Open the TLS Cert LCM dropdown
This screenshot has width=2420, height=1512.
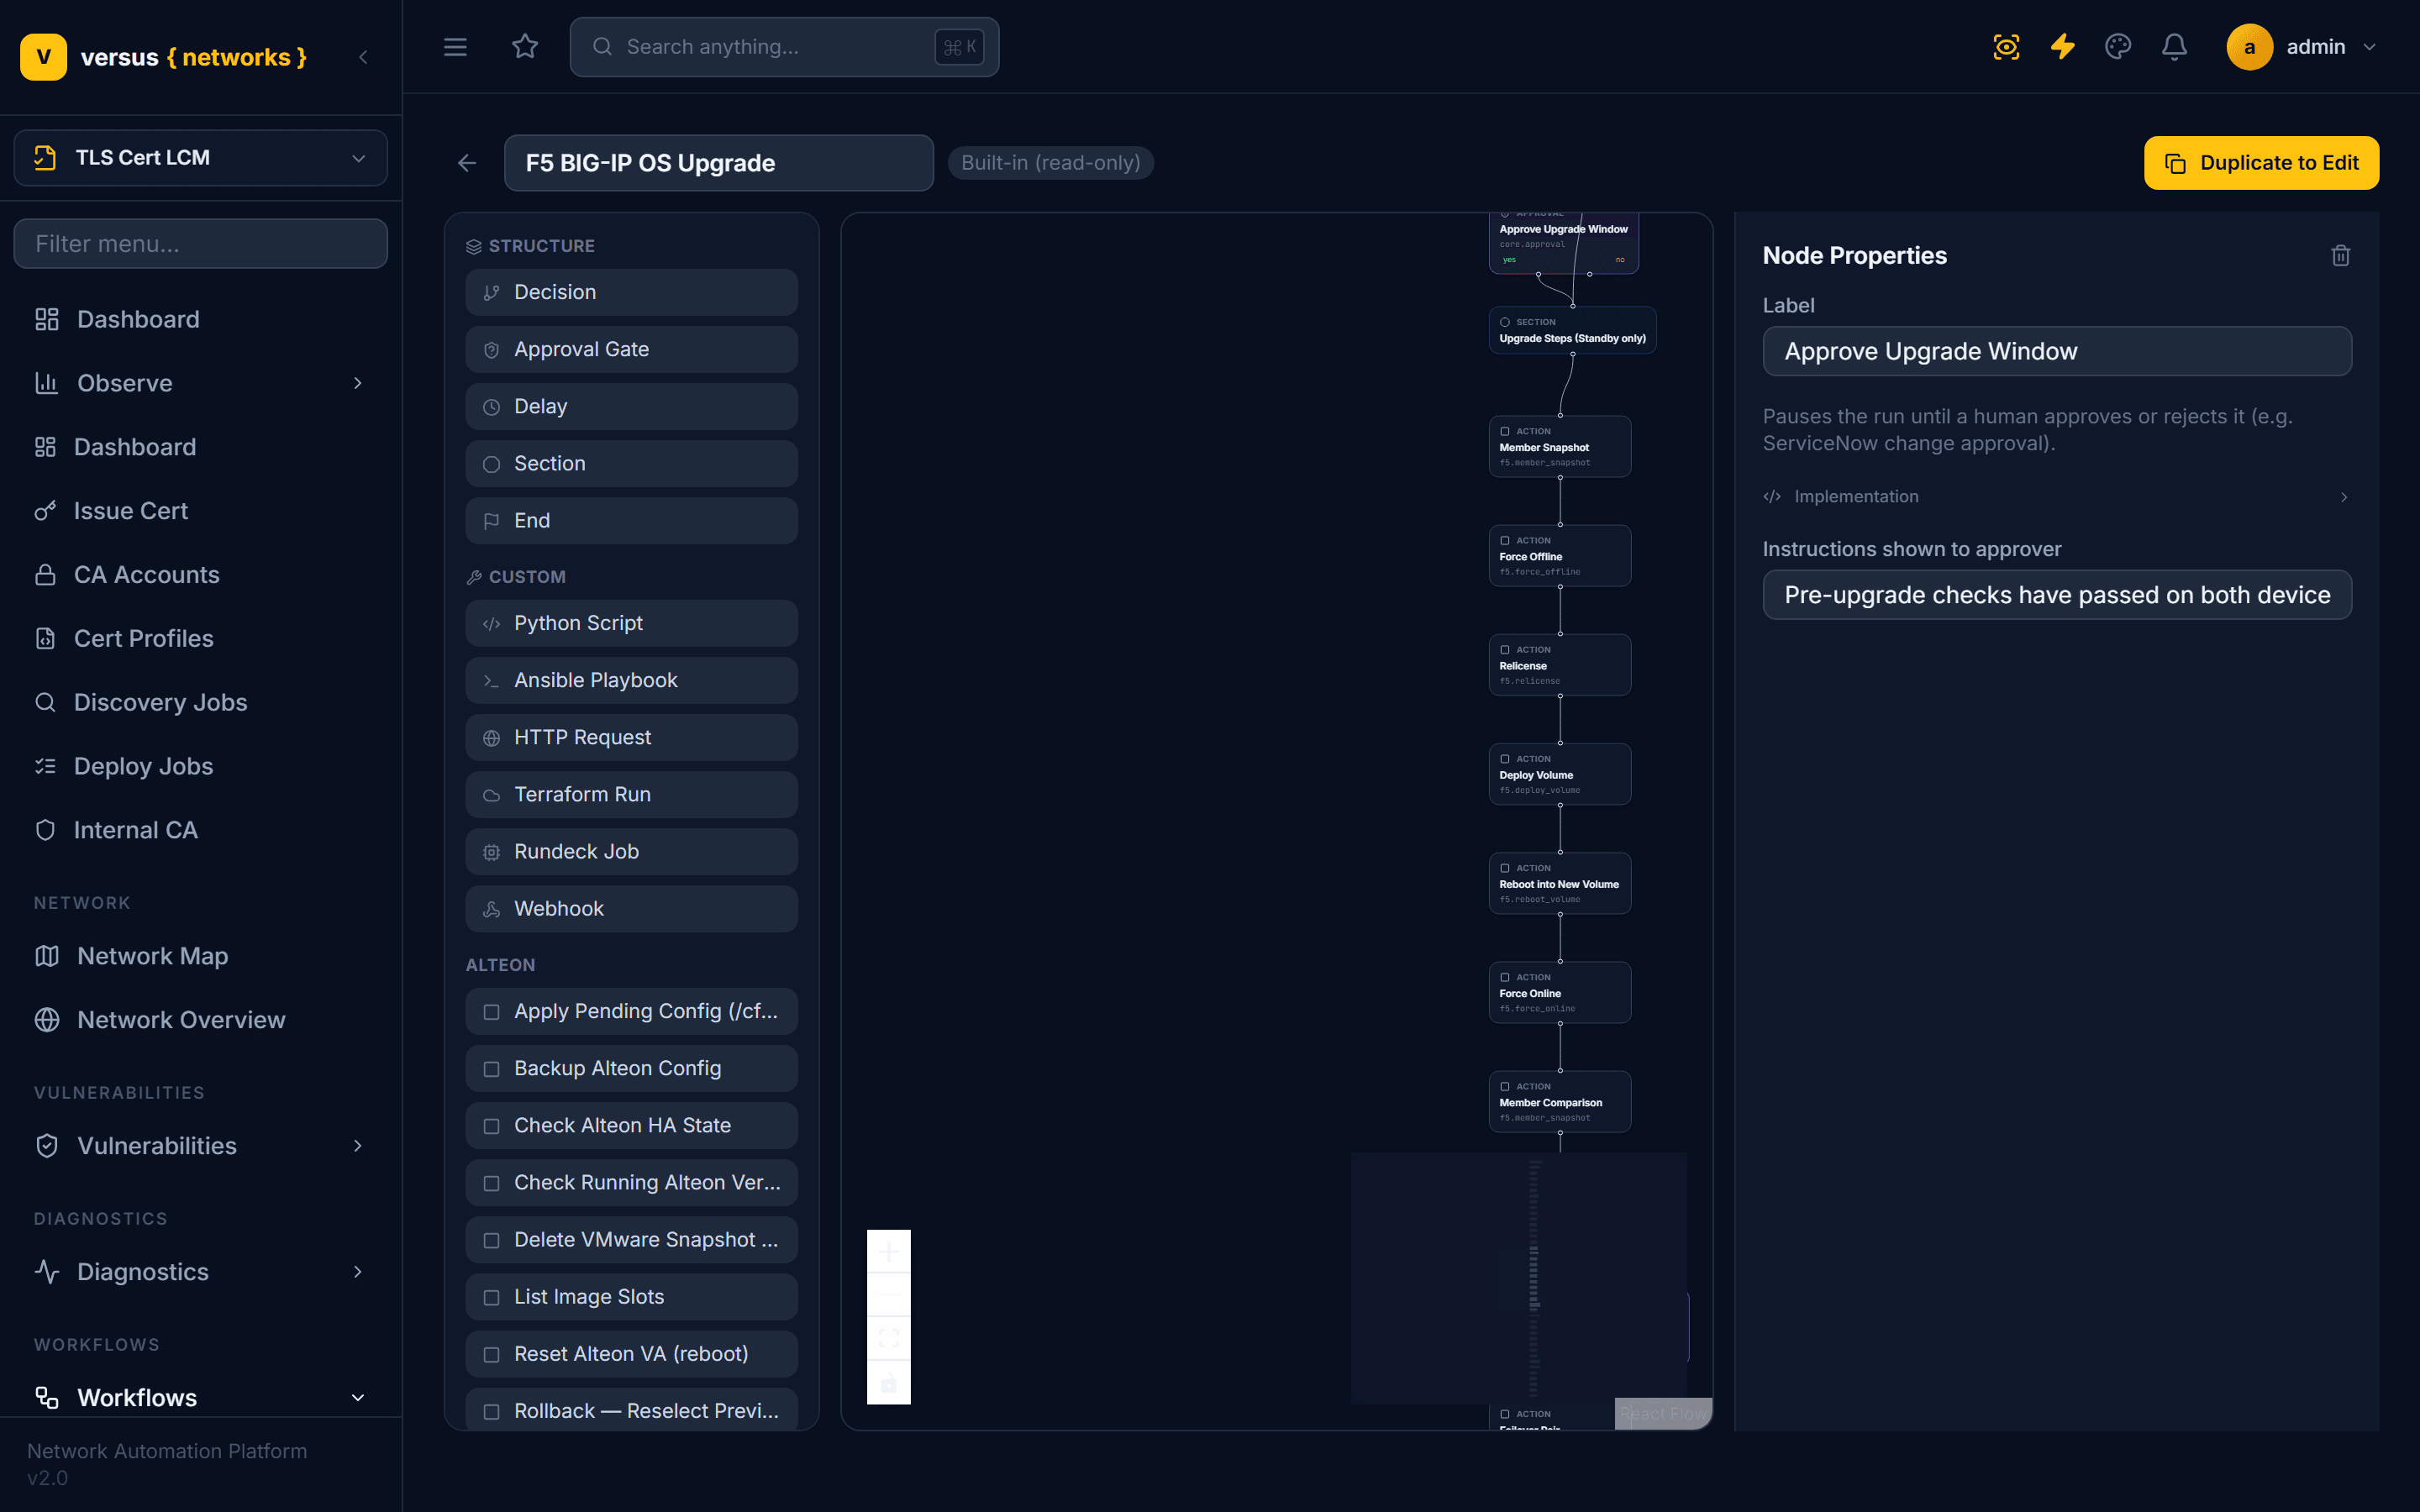coord(200,158)
